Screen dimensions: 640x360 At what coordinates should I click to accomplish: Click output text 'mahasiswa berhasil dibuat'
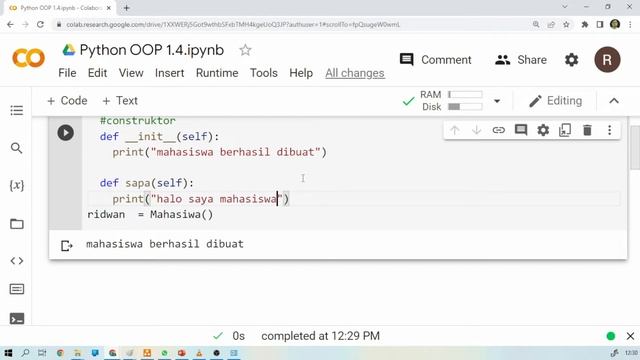[165, 244]
